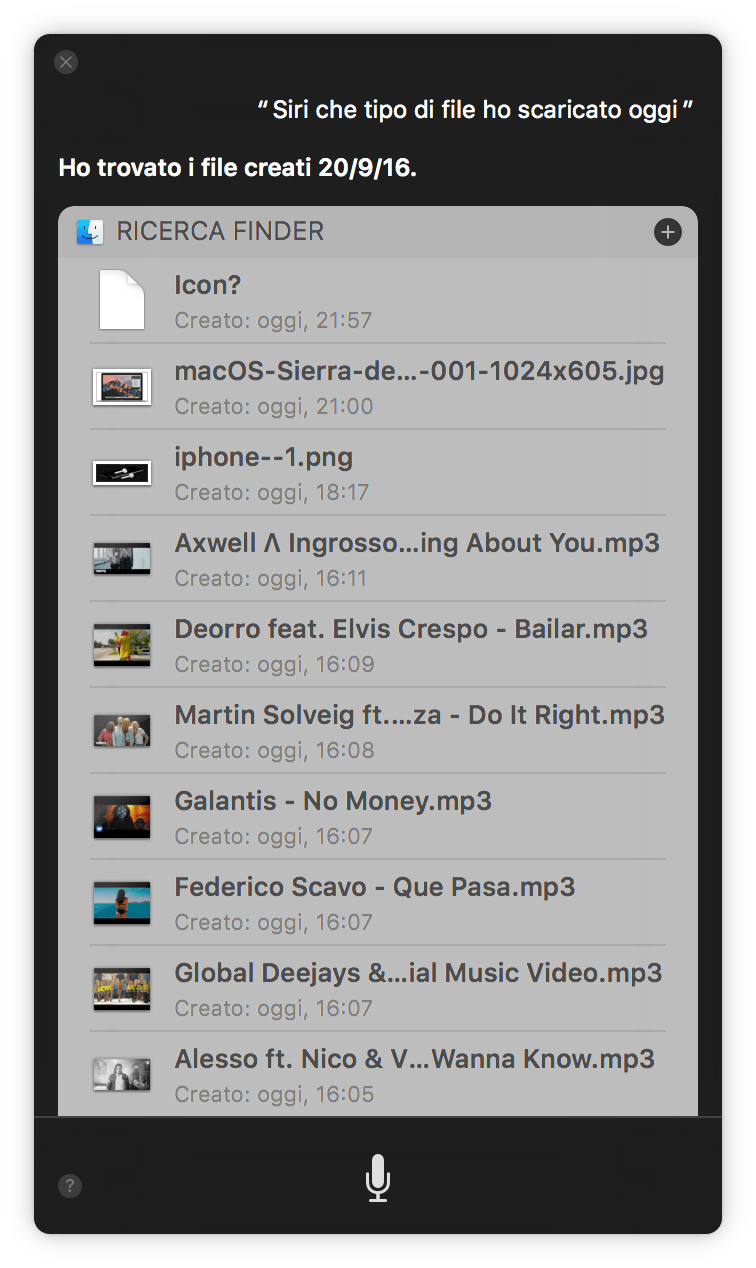
Task: Click the Alesso ft. Nico thumbnail
Action: click(122, 1074)
